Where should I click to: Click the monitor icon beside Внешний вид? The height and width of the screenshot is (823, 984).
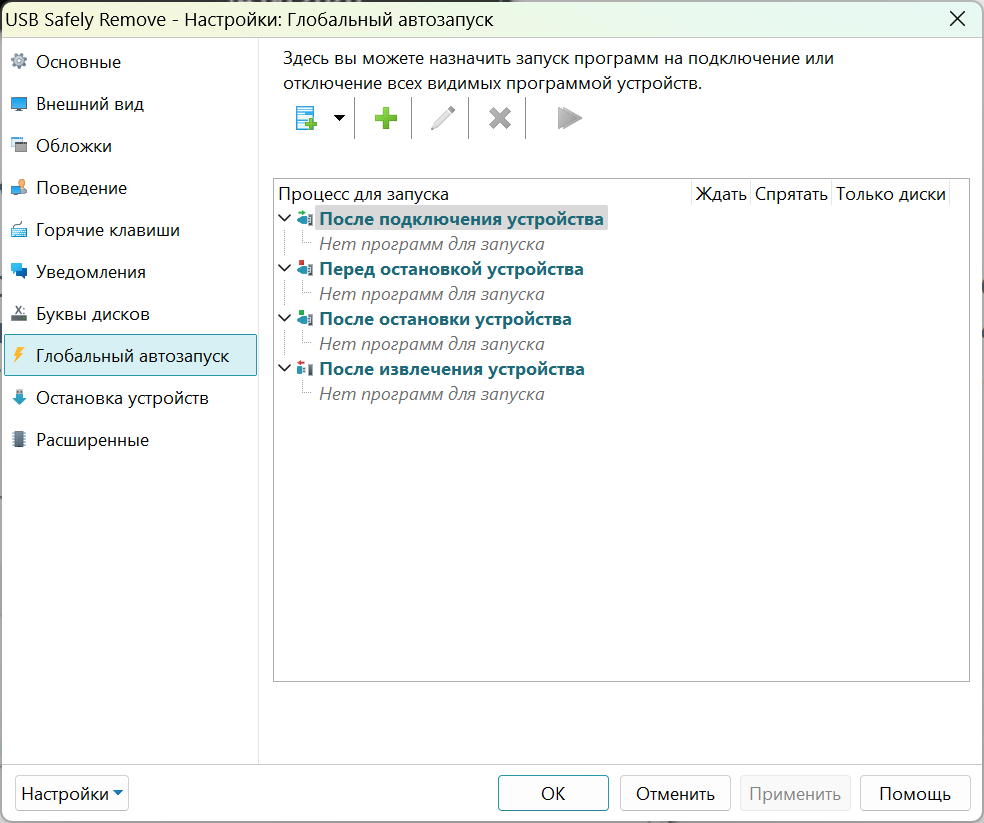19,104
